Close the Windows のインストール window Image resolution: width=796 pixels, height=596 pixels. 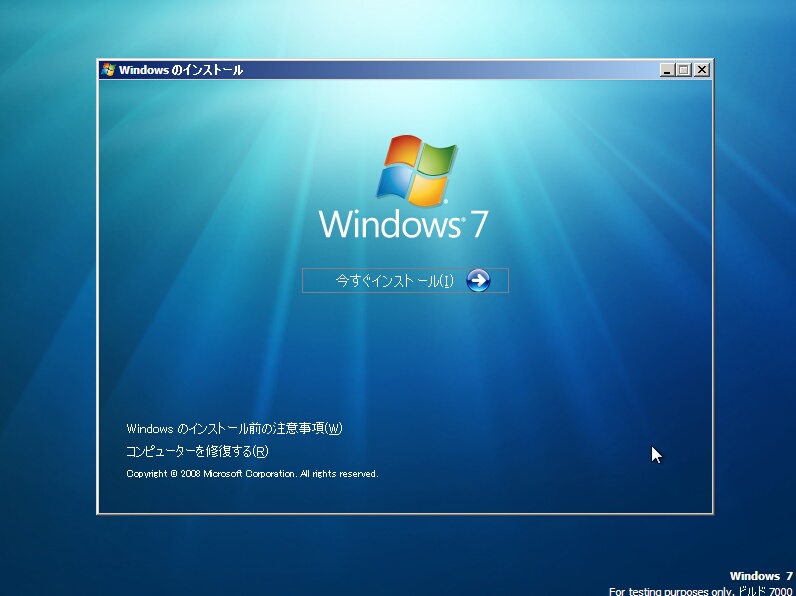(x=702, y=70)
